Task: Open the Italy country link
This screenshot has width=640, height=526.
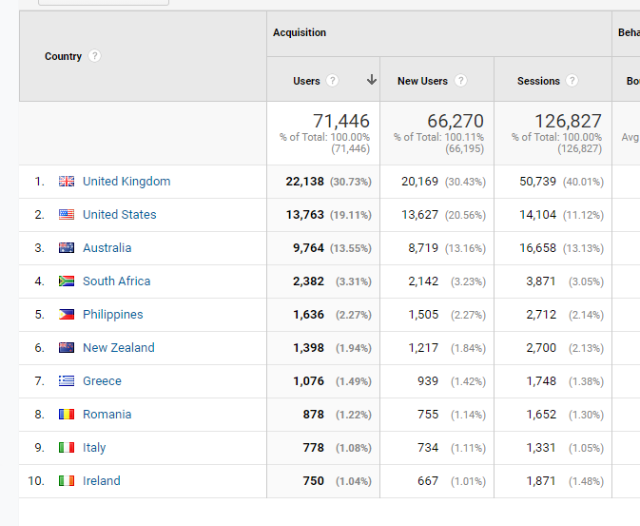Action: point(94,448)
